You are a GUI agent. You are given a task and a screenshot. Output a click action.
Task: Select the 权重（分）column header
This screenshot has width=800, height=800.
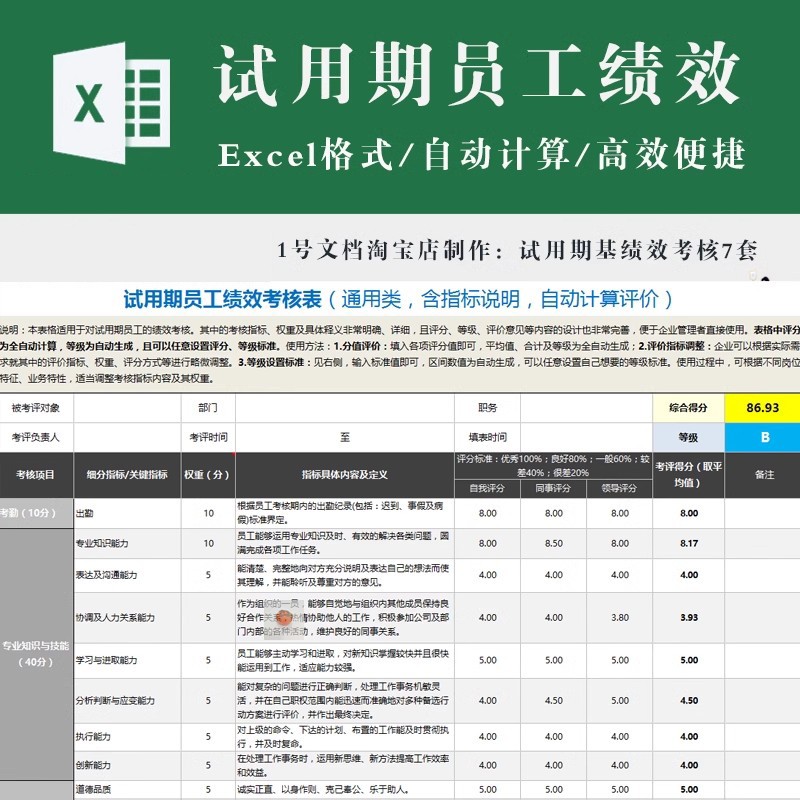tap(208, 475)
